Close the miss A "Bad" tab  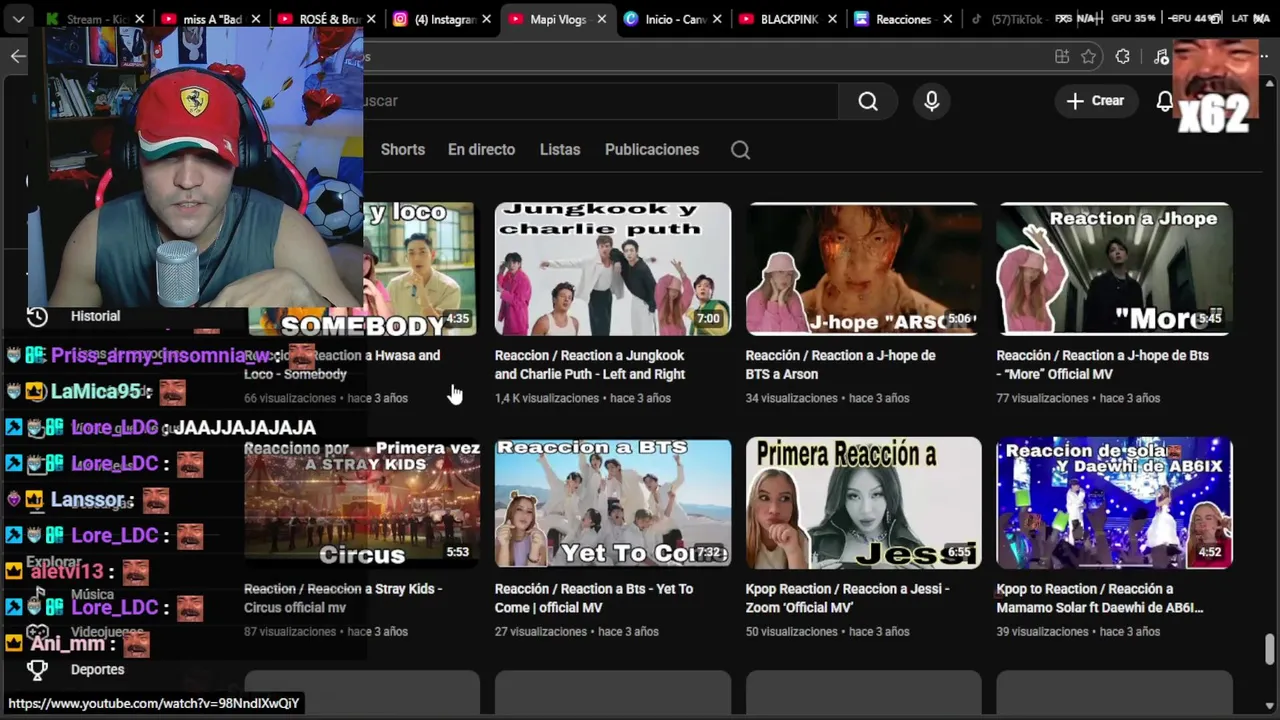255,19
